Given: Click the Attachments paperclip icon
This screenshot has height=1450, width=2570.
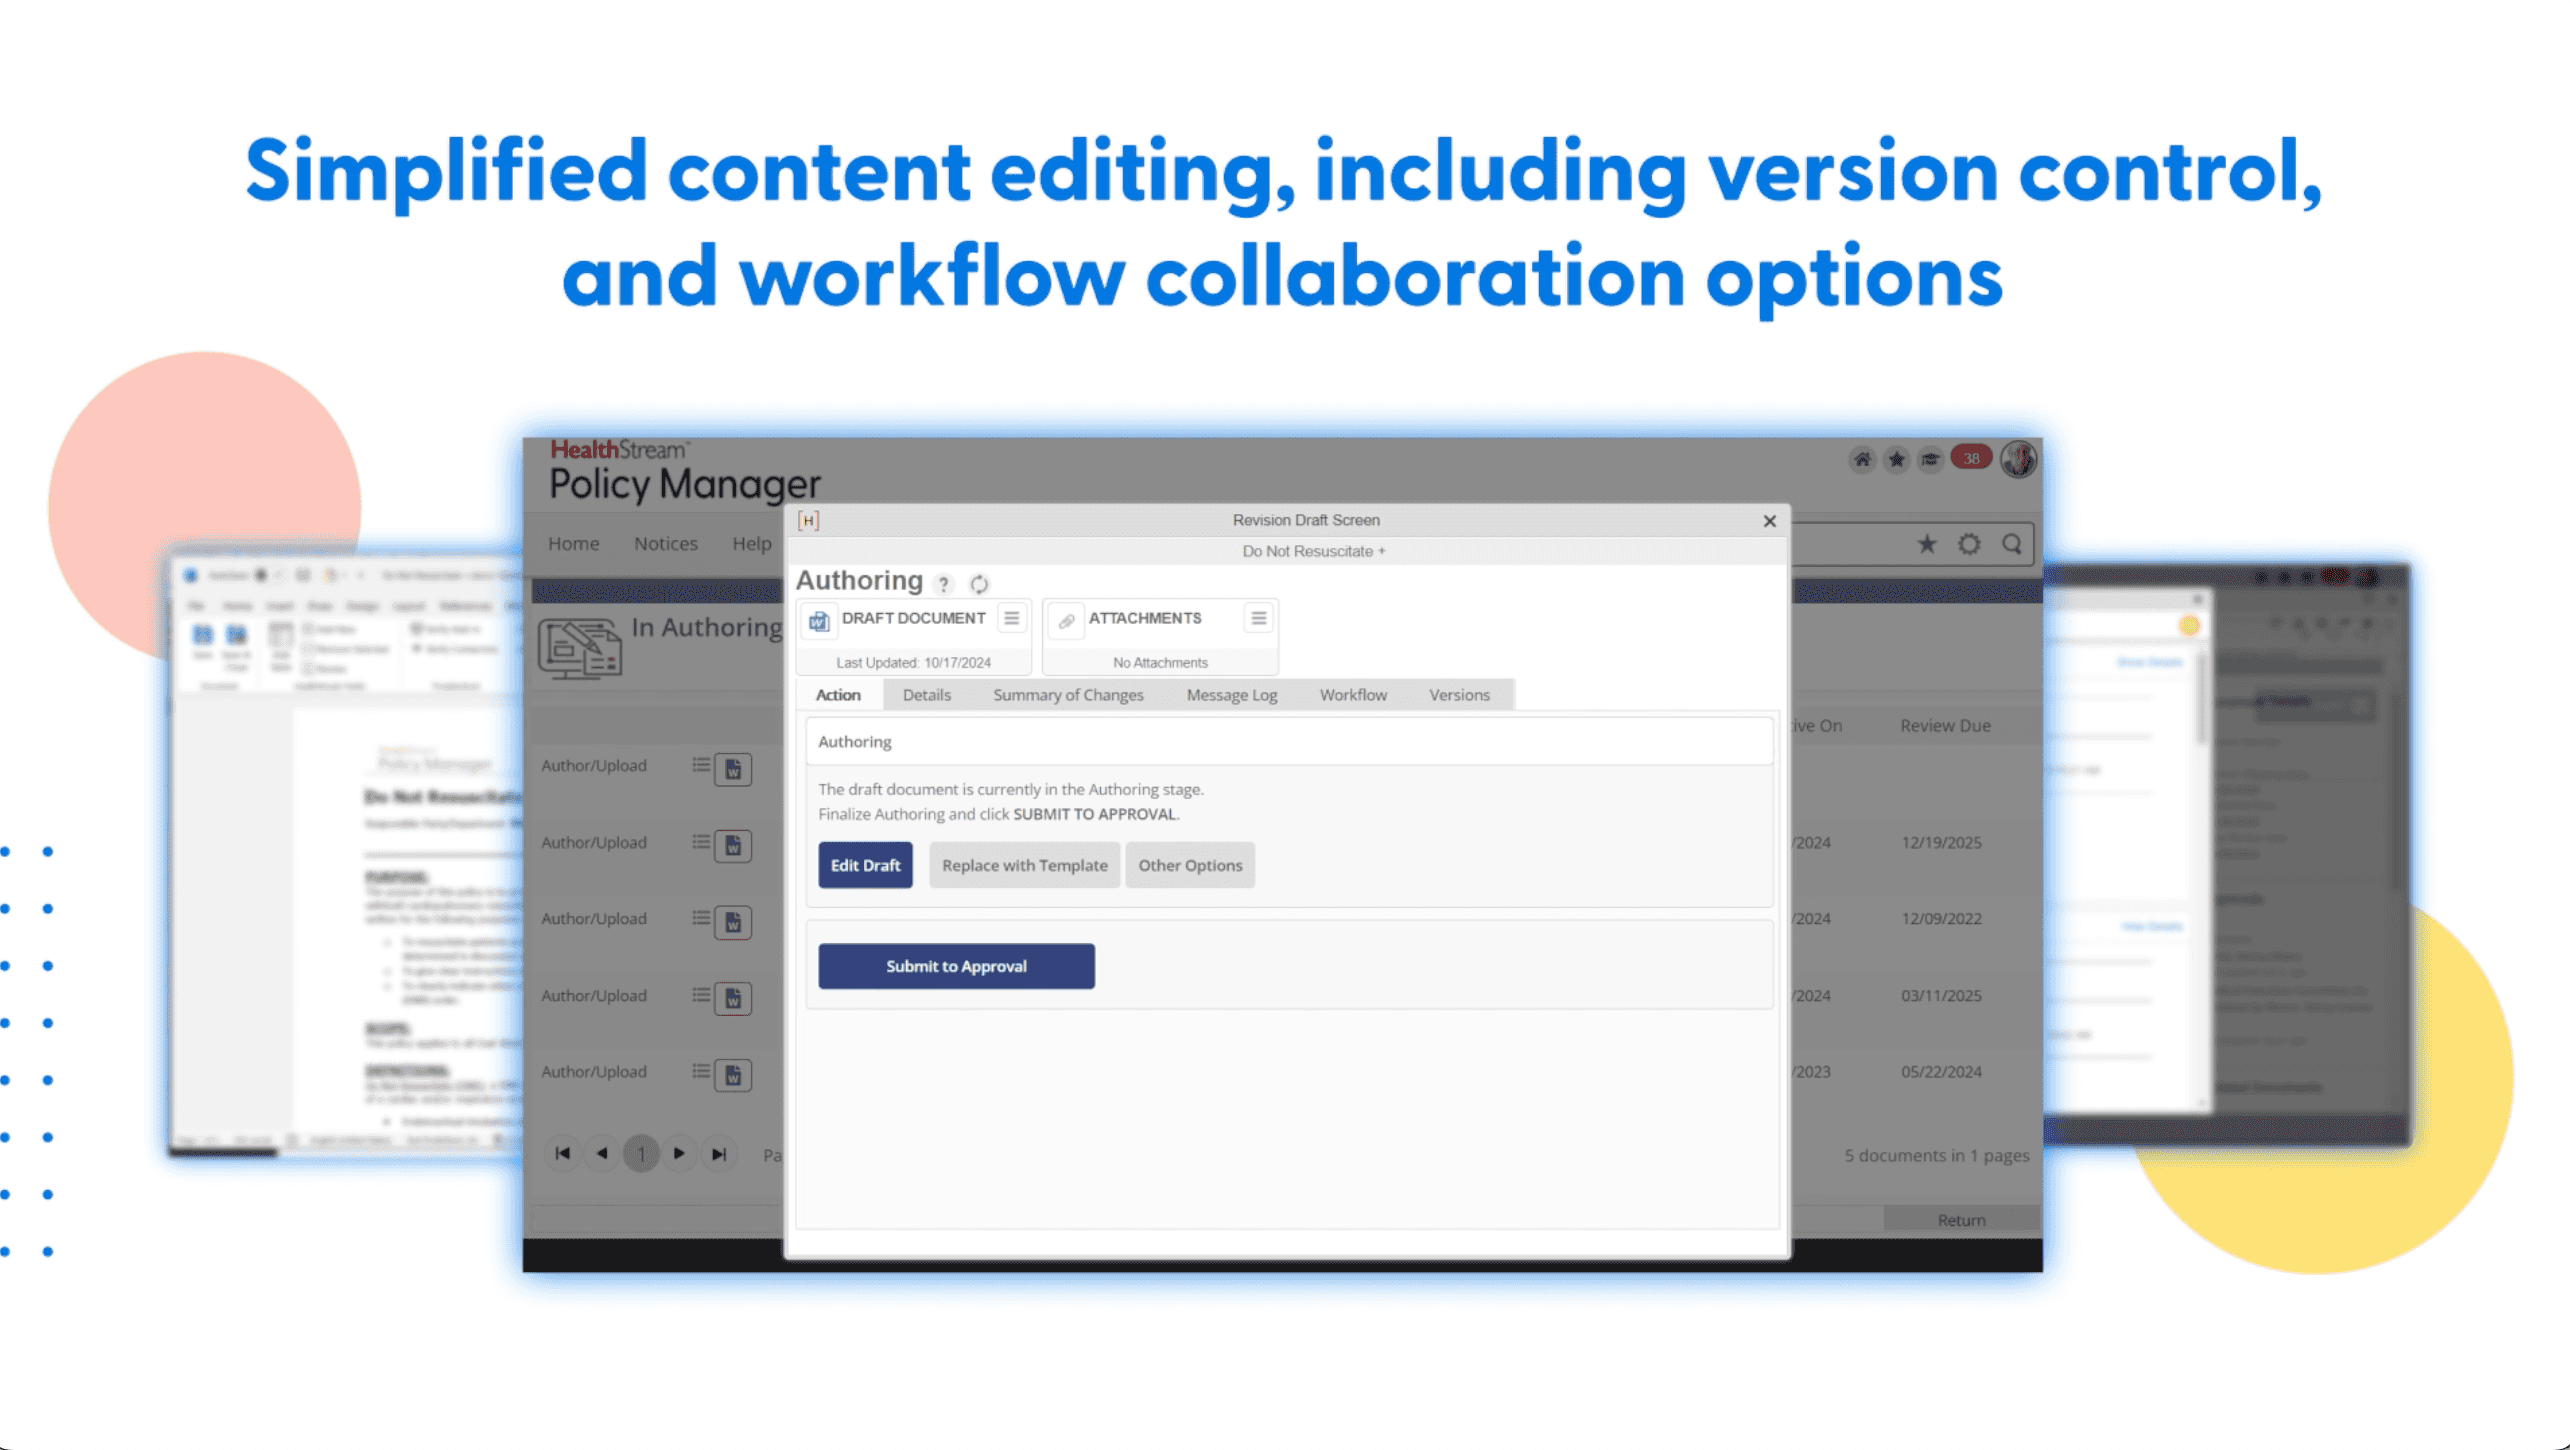Looking at the screenshot, I should coord(1066,621).
